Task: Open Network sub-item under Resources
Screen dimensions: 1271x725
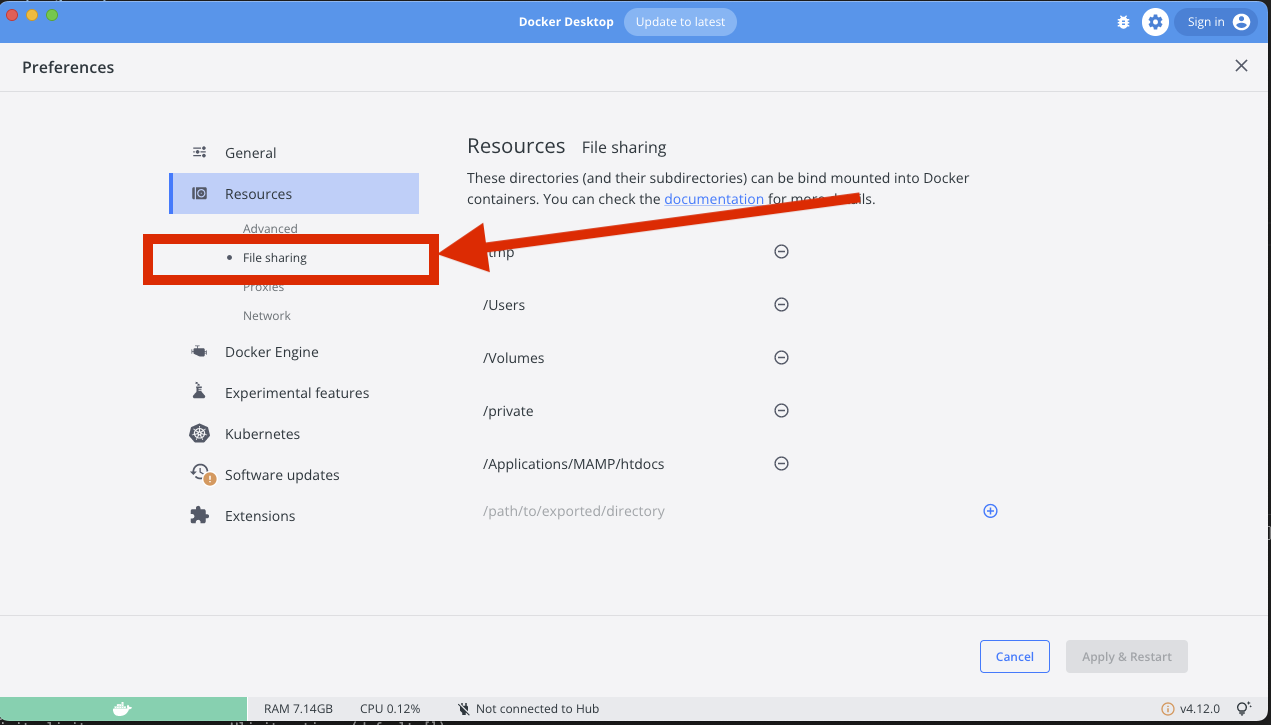Action: 267,316
